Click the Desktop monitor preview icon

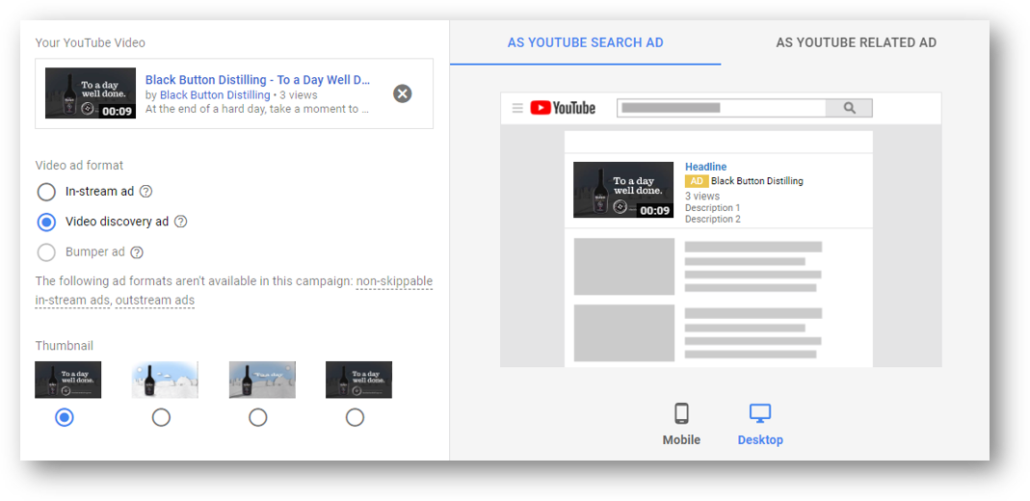point(760,414)
